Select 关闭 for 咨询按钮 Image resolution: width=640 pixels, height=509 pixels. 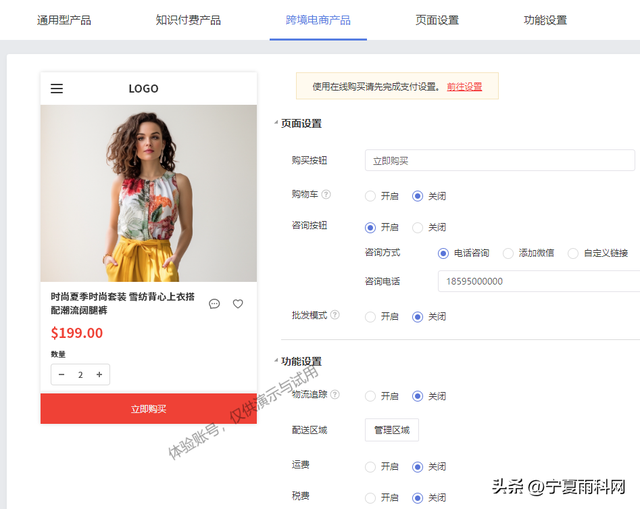[417, 227]
